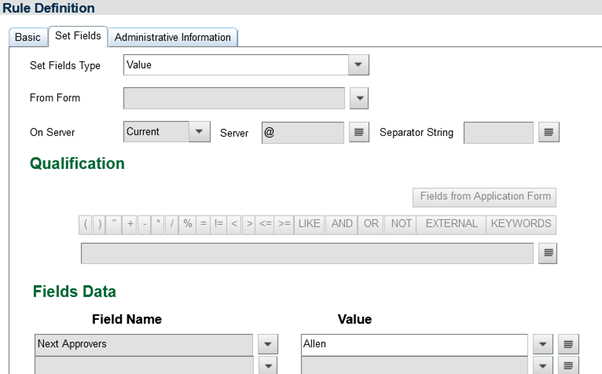Open the Qualification expression editor icon
Viewport: 602px width, 374px height.
tap(548, 253)
